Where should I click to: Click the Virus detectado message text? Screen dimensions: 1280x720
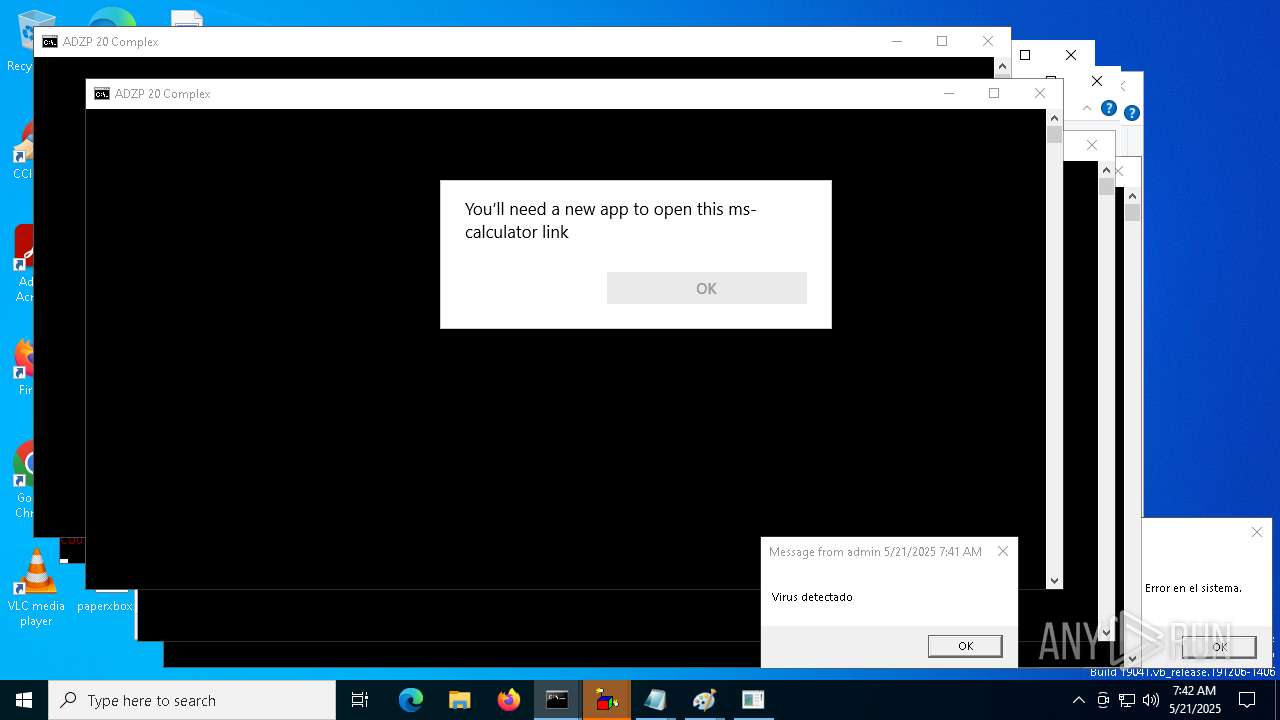point(812,597)
